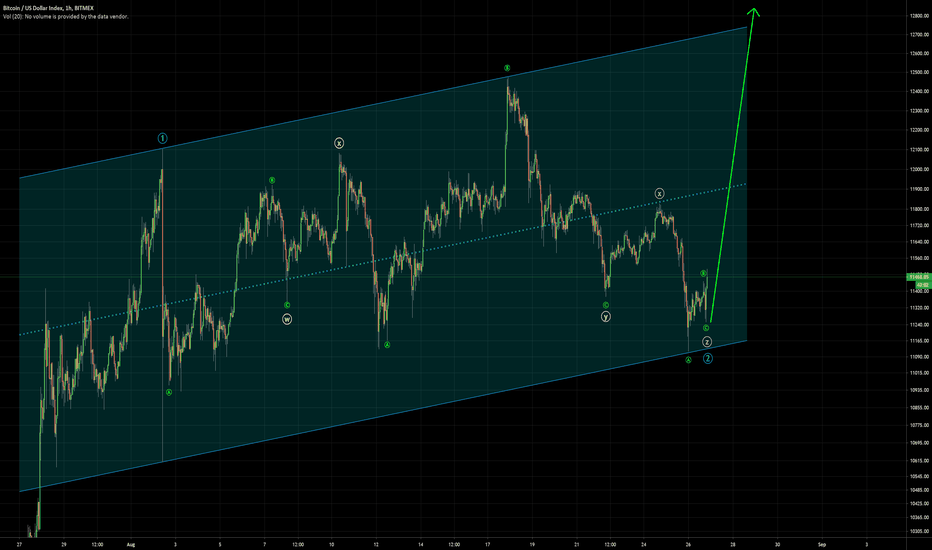Image resolution: width=932 pixels, height=550 pixels.
Task: Click the Sep label on the time axis
Action: [822, 544]
